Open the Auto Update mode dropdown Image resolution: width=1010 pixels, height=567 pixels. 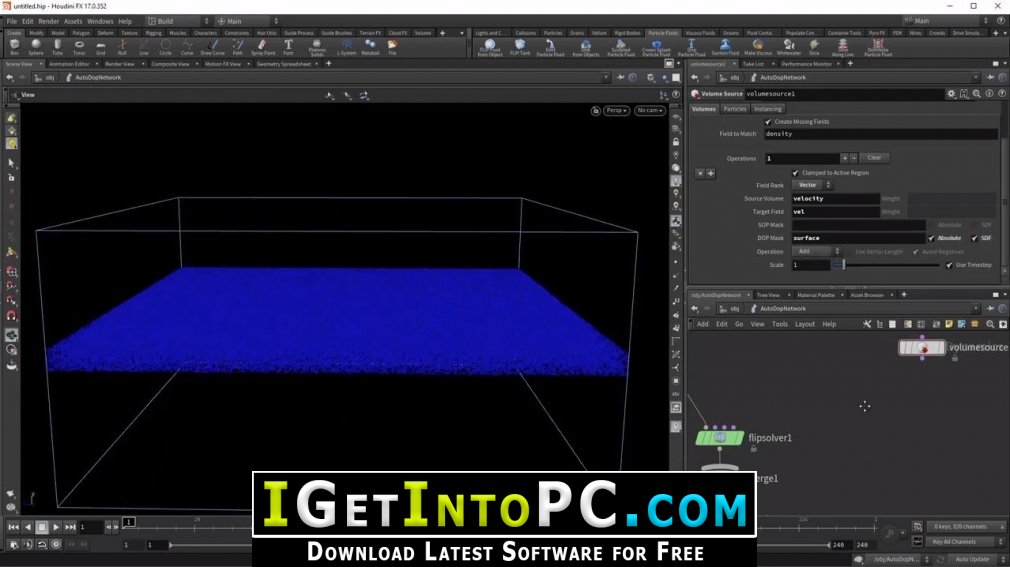pyautogui.click(x=977, y=559)
